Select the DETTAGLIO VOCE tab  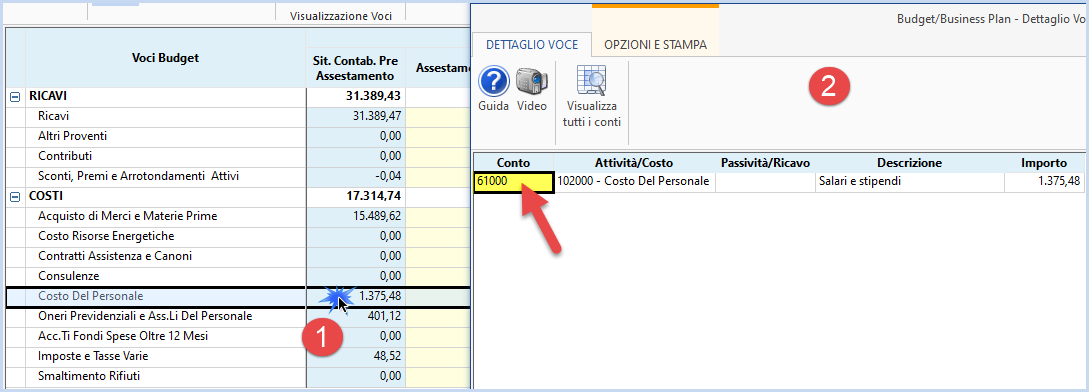532,44
